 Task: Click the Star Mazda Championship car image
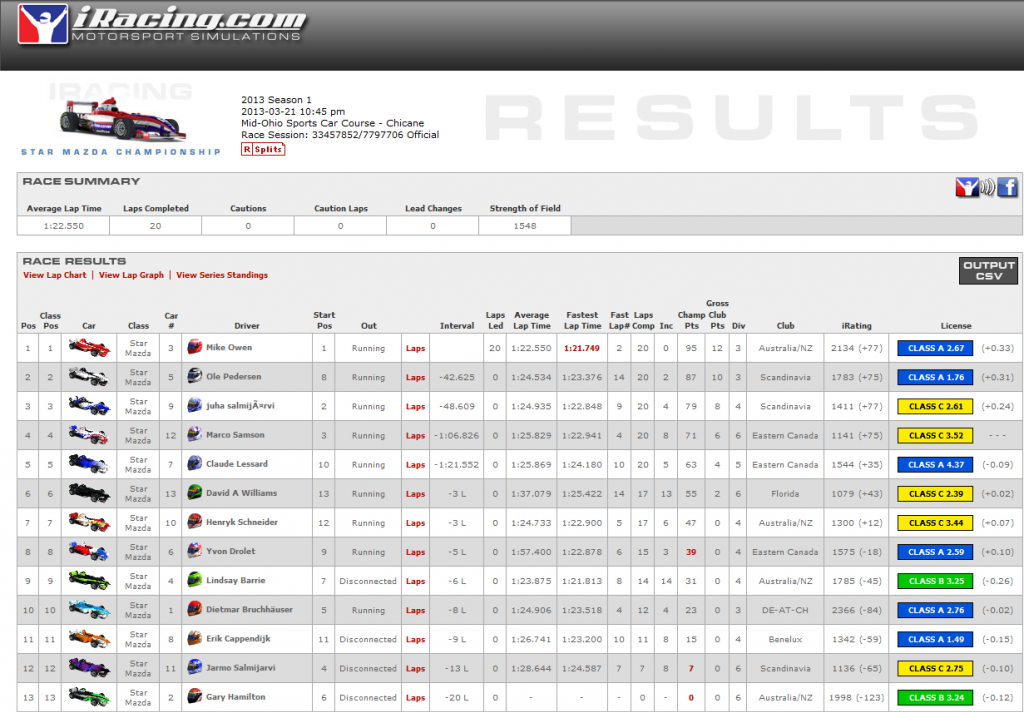click(x=121, y=120)
